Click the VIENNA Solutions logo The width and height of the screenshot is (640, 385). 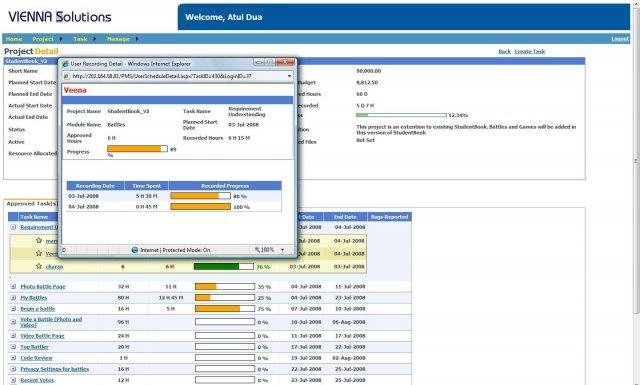60,17
